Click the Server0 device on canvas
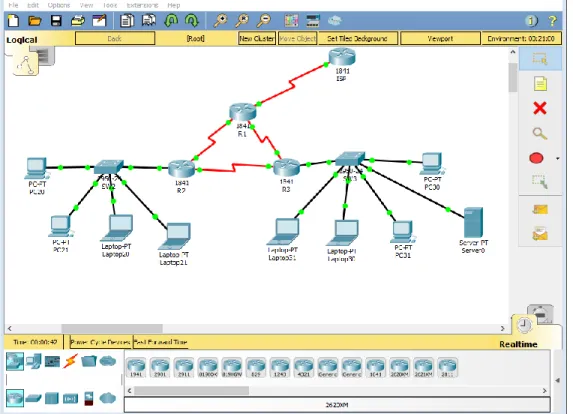 (x=473, y=223)
